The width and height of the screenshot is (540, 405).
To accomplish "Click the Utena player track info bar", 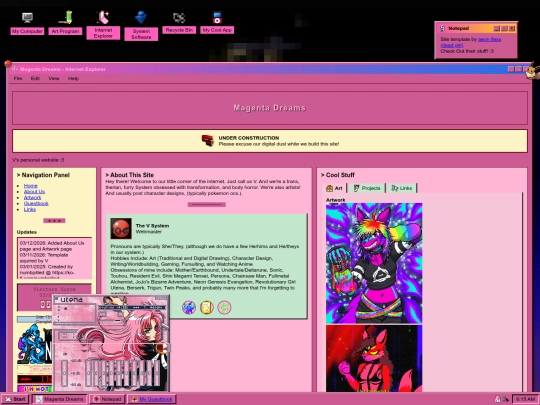I will click(132, 307).
